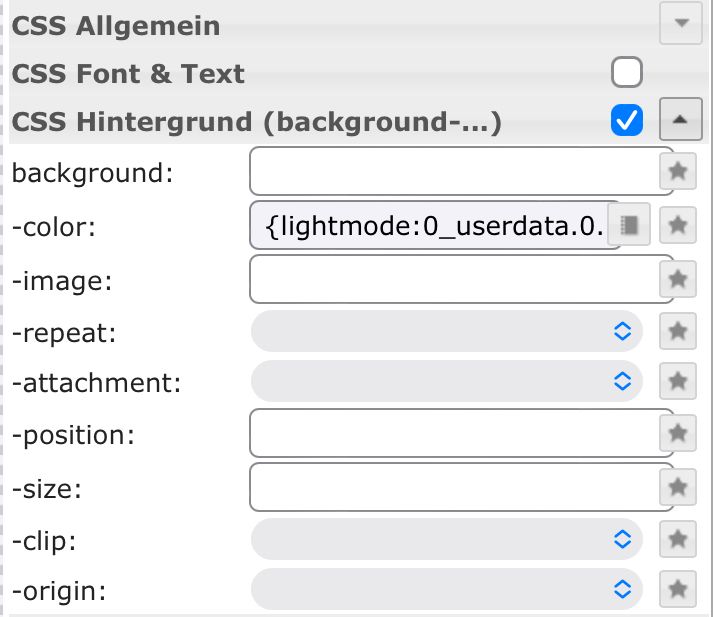
Task: Click the star icon in the -size row
Action: tap(678, 487)
